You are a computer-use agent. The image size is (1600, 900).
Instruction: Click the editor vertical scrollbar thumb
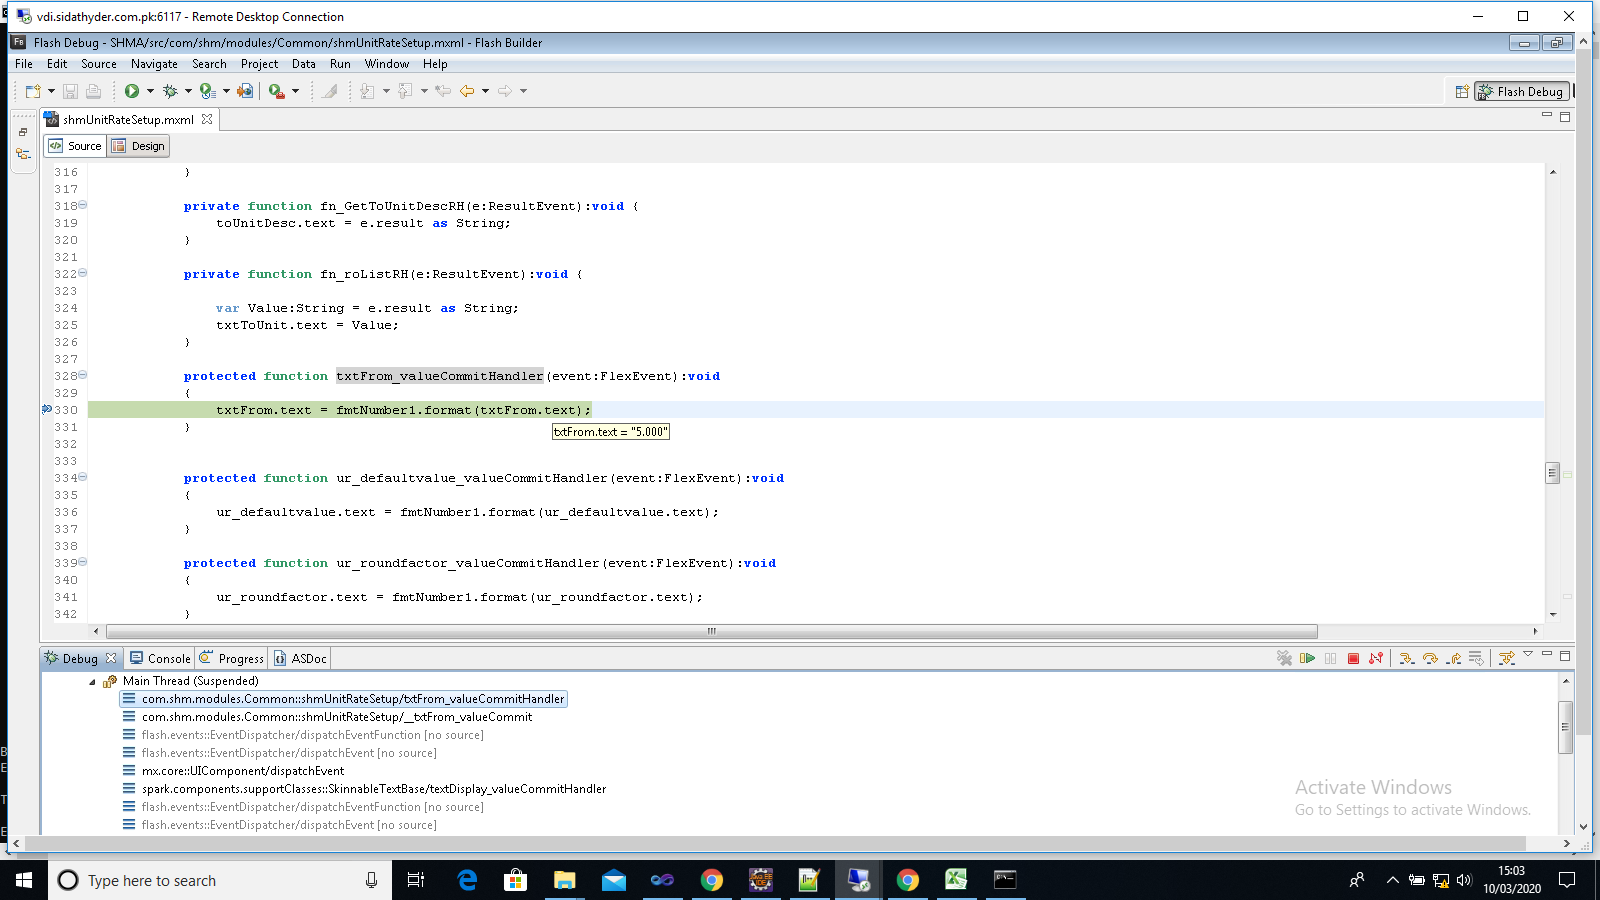[x=1552, y=472]
